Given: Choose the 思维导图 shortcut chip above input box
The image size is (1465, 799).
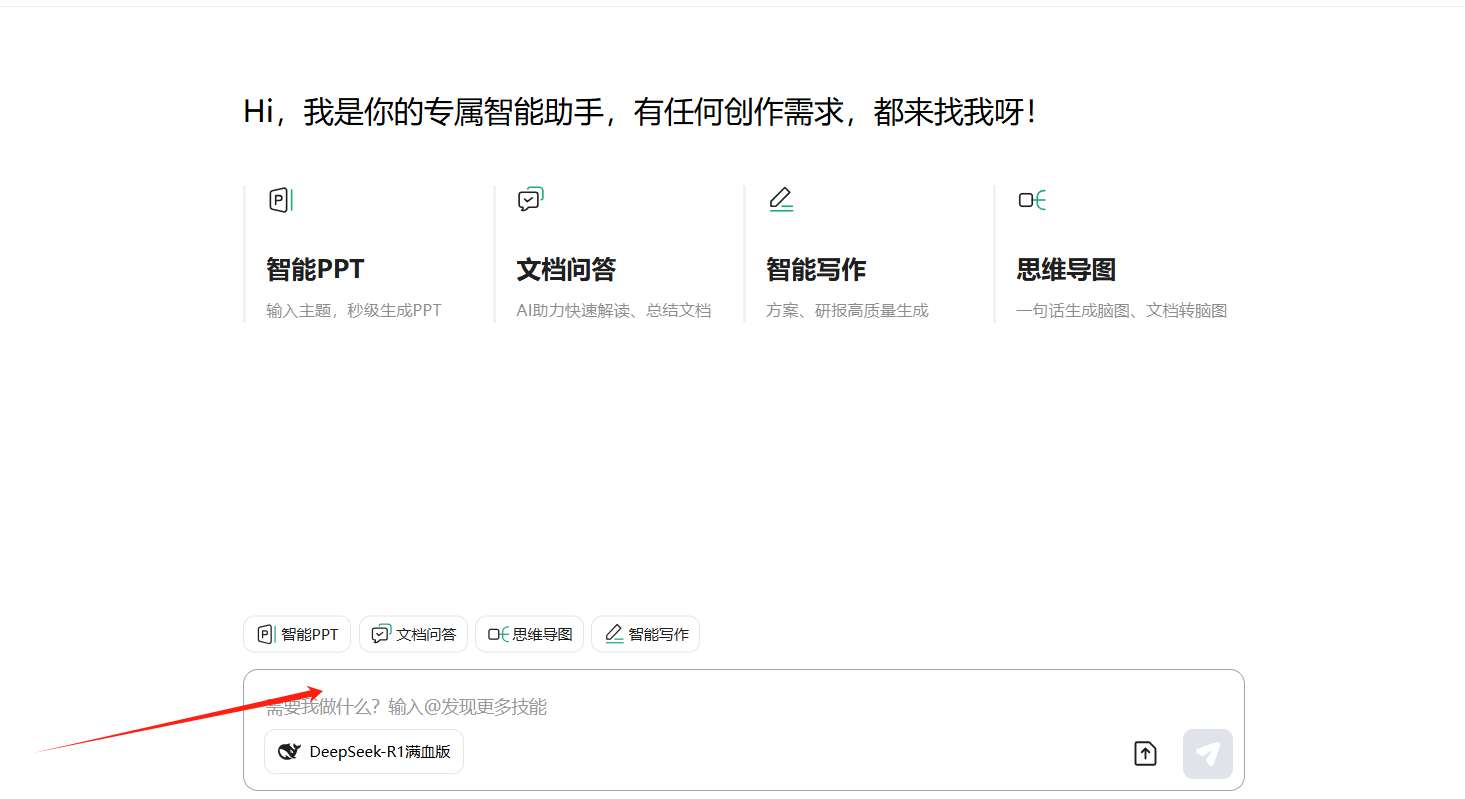Looking at the screenshot, I should coord(529,634).
